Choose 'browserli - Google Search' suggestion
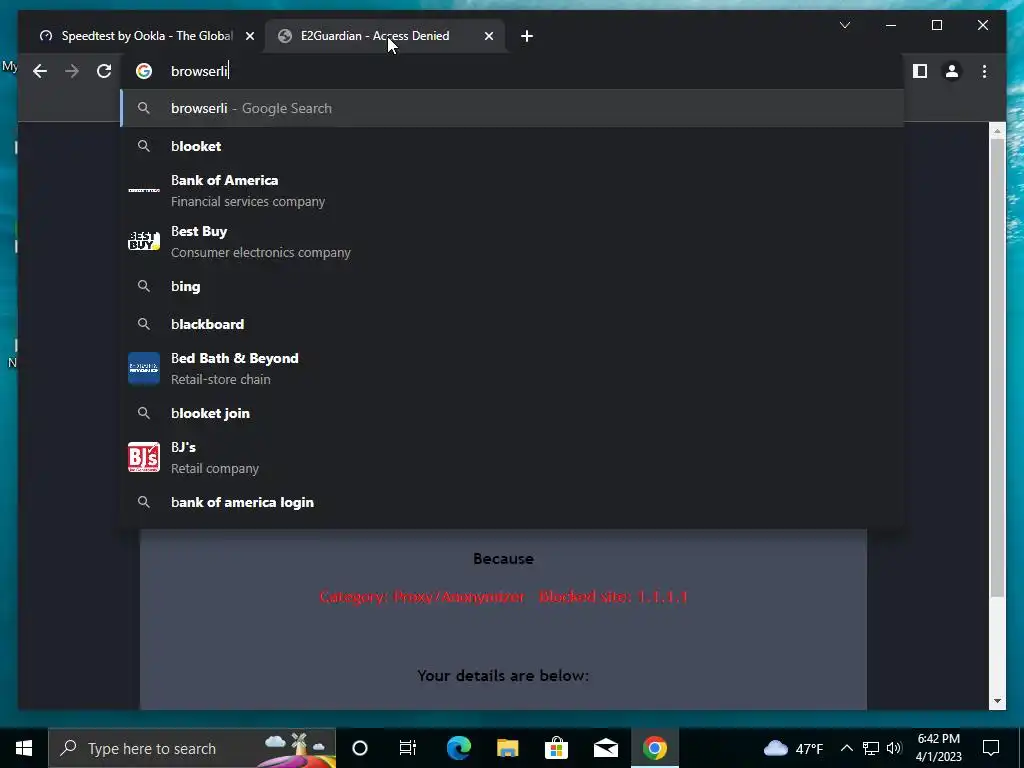Screen dimensions: 1024x768 coord(513,108)
